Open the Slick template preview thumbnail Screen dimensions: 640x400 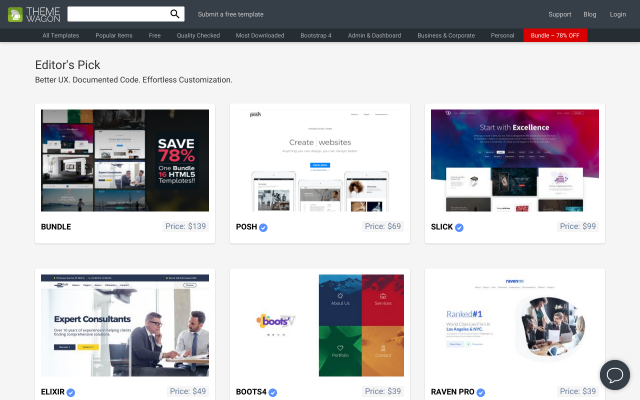coord(515,160)
